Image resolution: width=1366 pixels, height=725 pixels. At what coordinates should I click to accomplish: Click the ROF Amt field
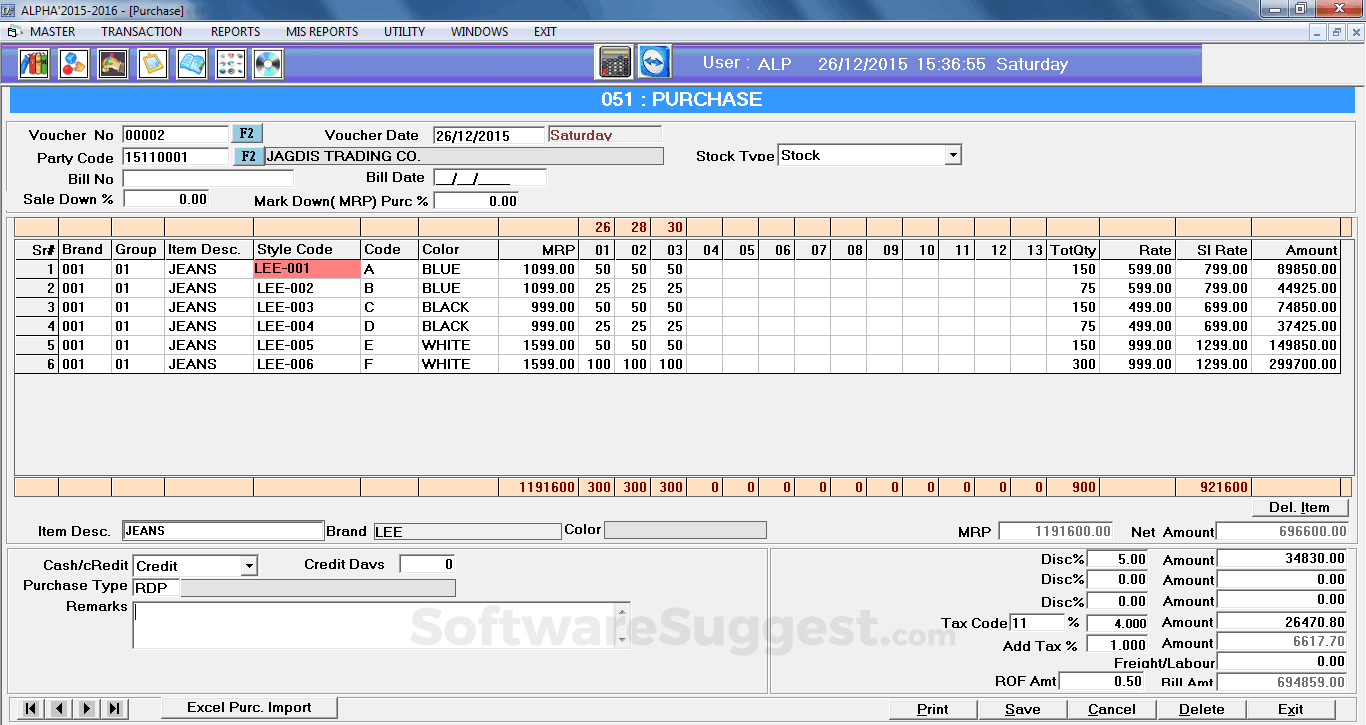tap(1101, 681)
